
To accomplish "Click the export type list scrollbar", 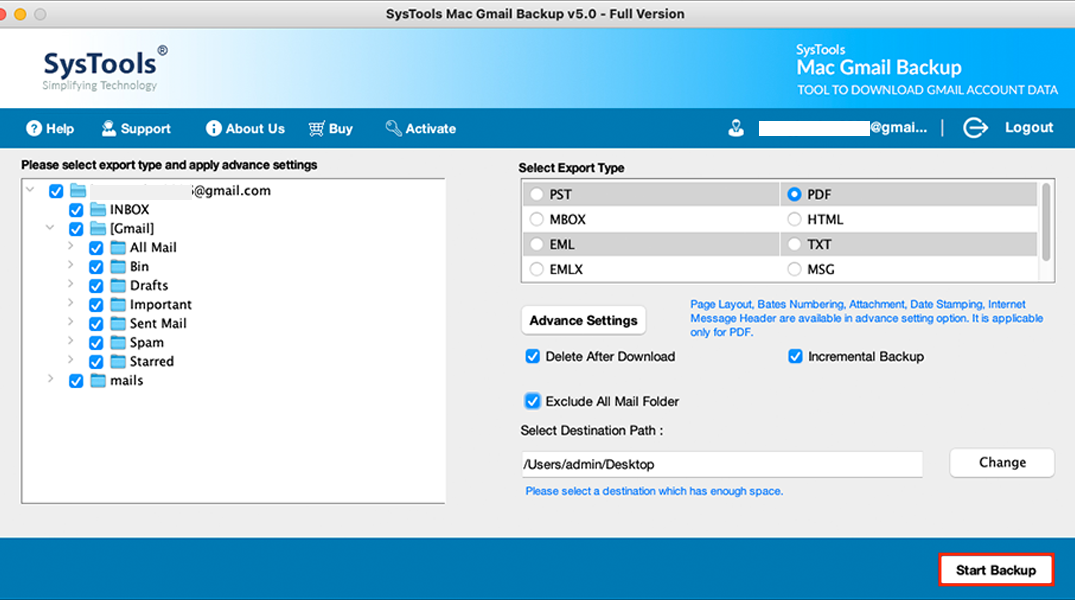I will pyautogui.click(x=1046, y=221).
